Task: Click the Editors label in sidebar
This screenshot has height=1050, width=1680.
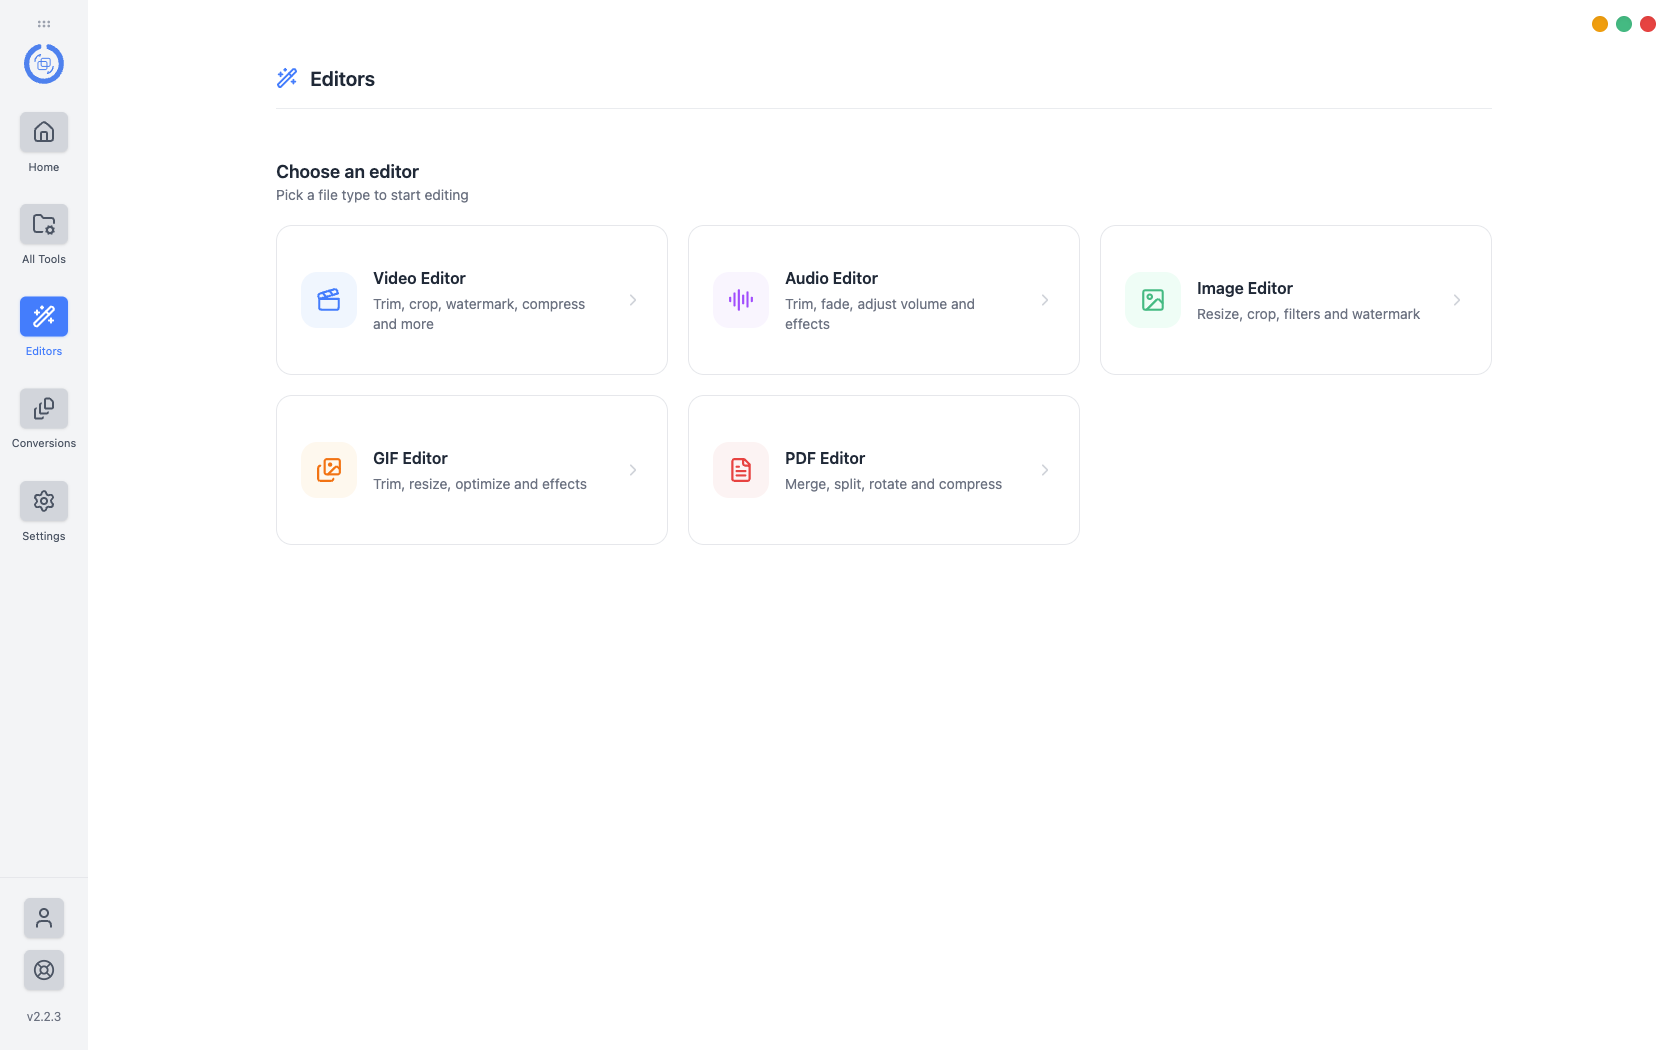Action: pos(44,351)
